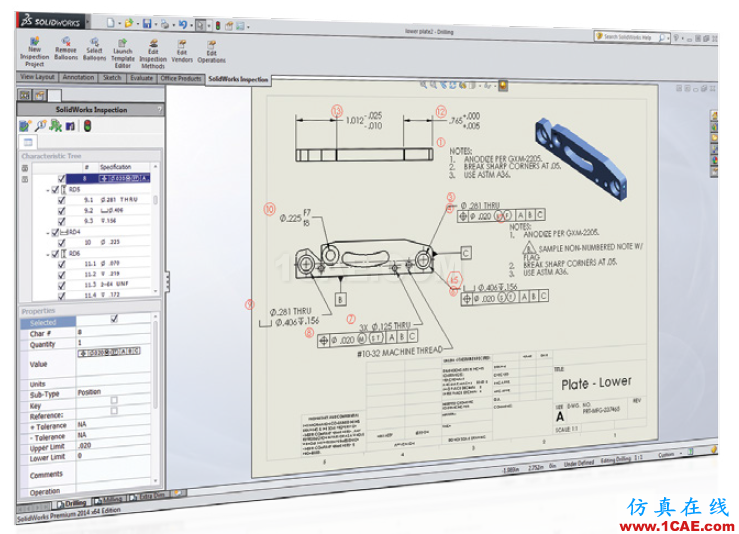Click the first panel tab icon above SolidWorks Inspection header

click(x=25, y=96)
